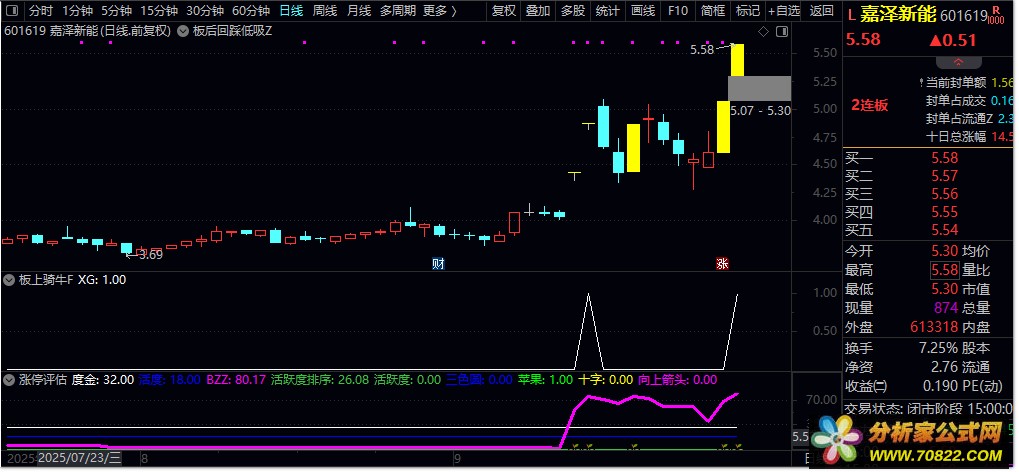Click the chart title 601619 嘉泽新能(日线.前复权)
Viewport: 1019px width, 472px height.
(x=87, y=31)
